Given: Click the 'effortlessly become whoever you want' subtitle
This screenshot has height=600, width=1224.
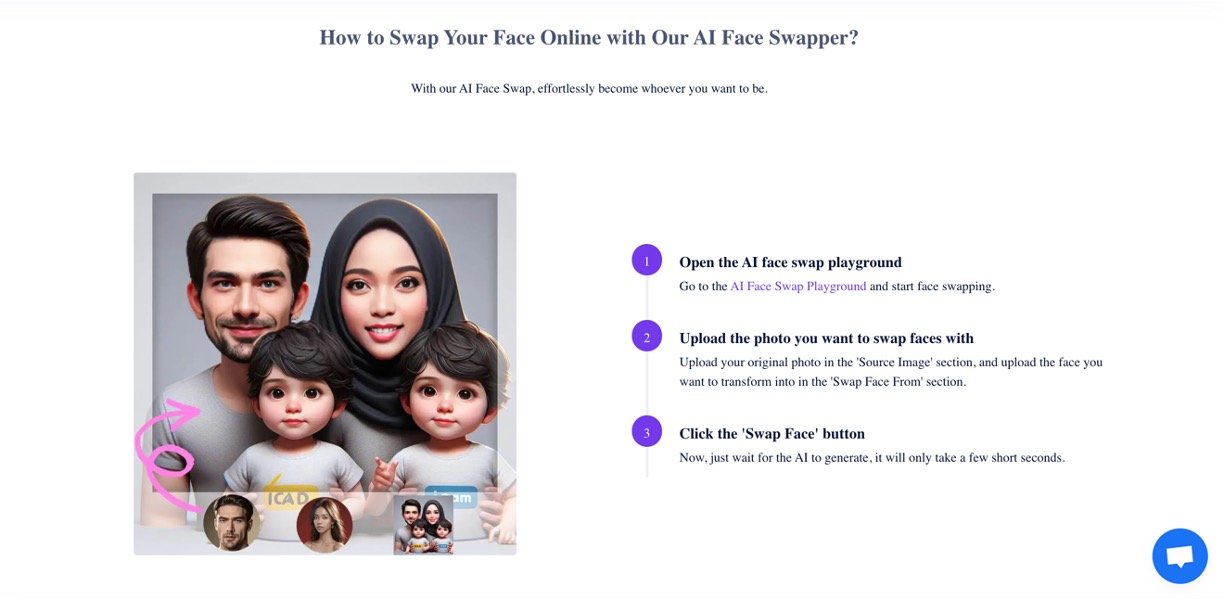Looking at the screenshot, I should tap(589, 88).
